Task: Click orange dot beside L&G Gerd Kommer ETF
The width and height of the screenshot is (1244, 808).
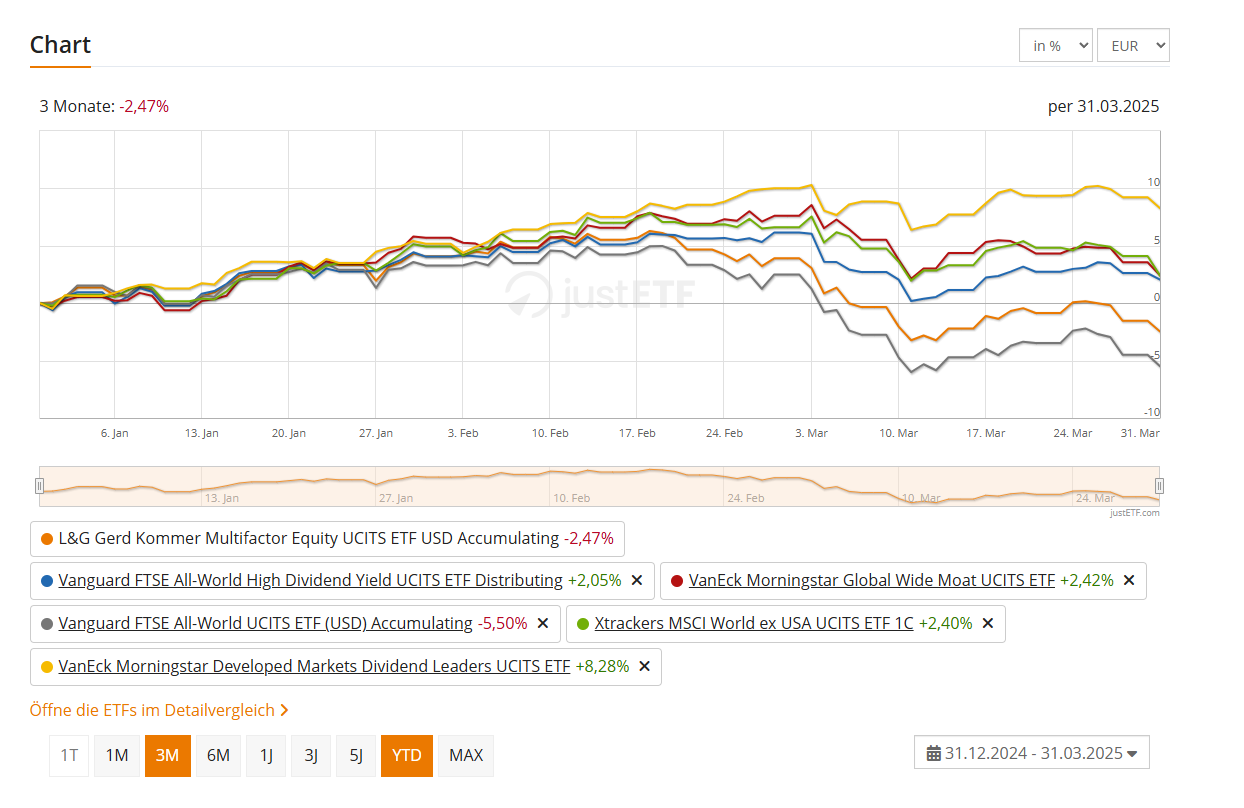Action: click(46, 538)
